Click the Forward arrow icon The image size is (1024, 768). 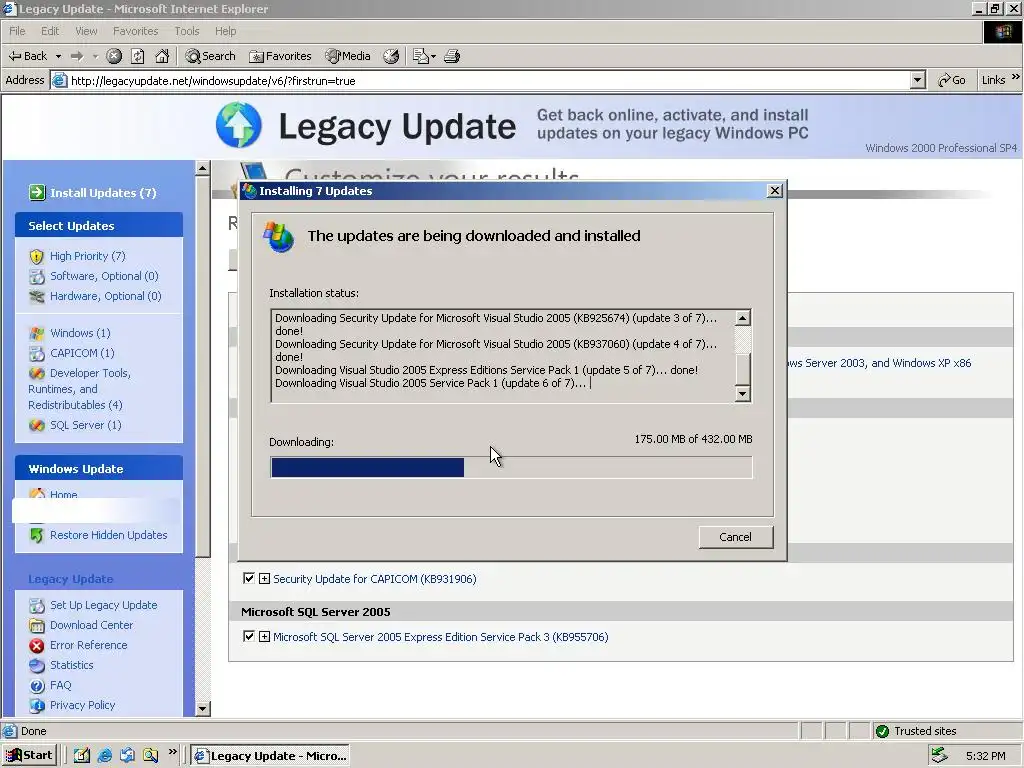click(77, 56)
